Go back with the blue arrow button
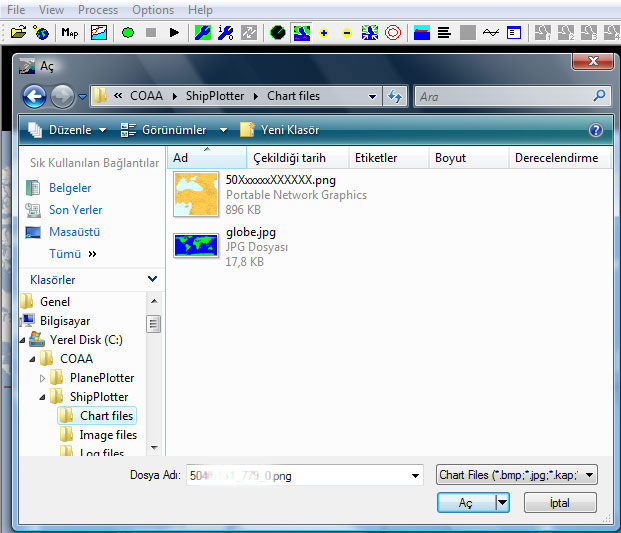 tap(34, 96)
